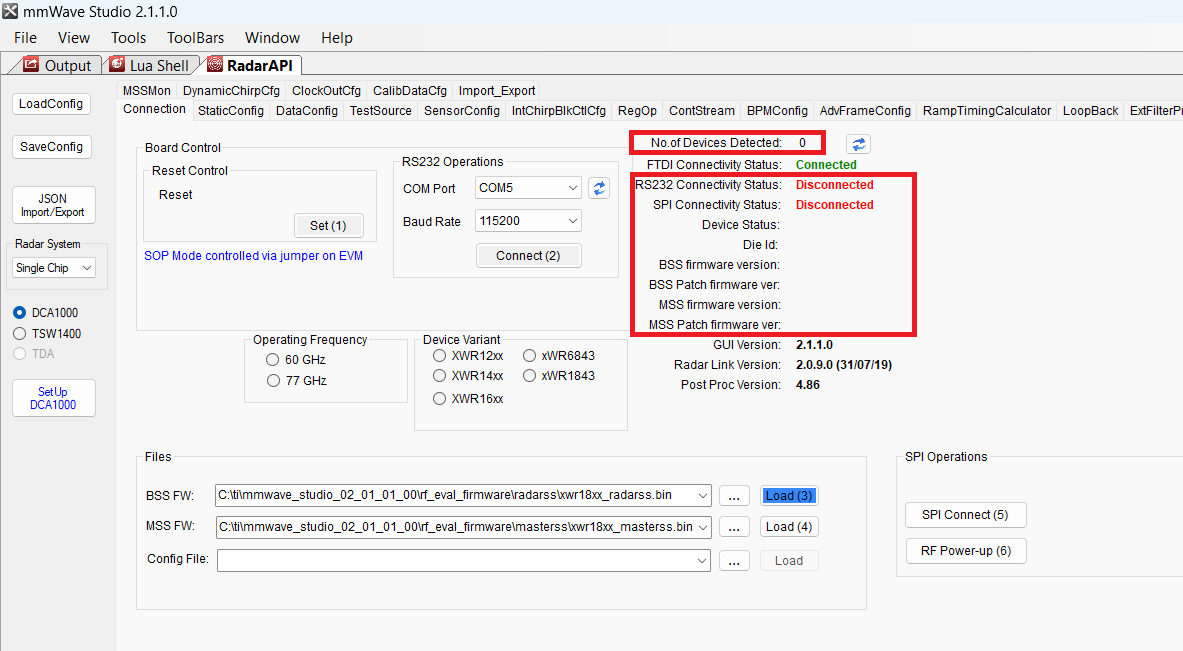Expand the BSS FW path dropdown
Viewport: 1183px width, 651px height.
(x=702, y=496)
